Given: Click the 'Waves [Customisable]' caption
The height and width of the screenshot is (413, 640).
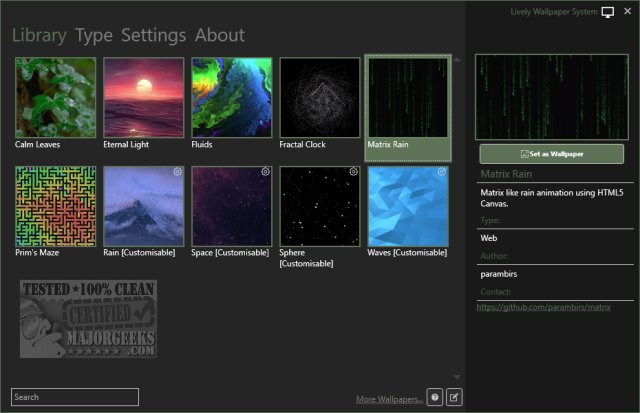Looking at the screenshot, I should click(x=407, y=253).
